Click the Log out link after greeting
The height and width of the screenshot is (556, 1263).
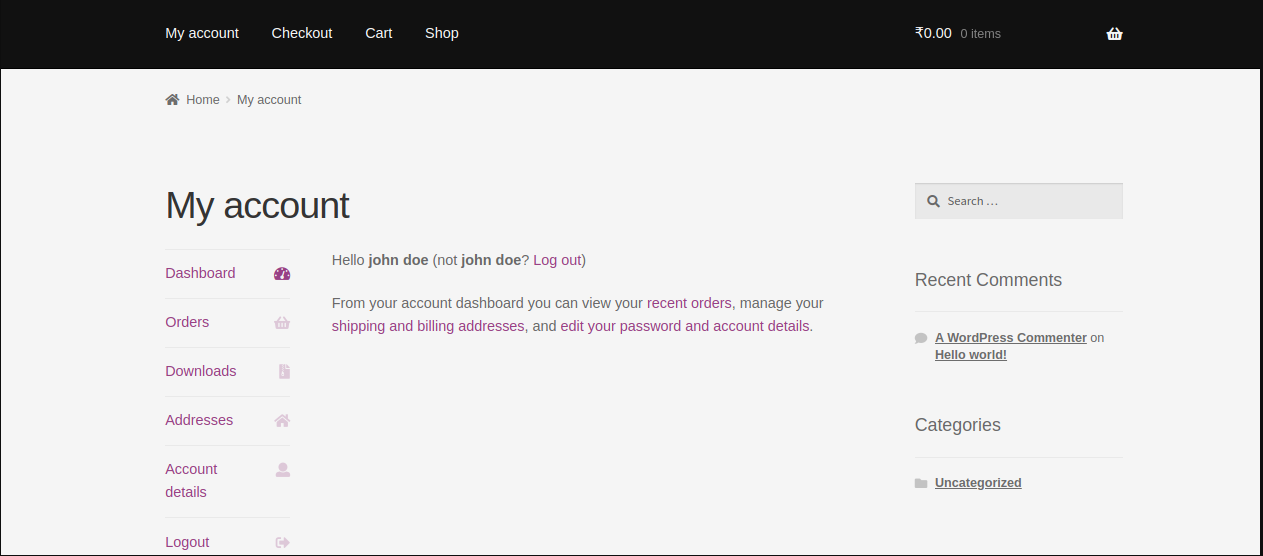pos(557,260)
